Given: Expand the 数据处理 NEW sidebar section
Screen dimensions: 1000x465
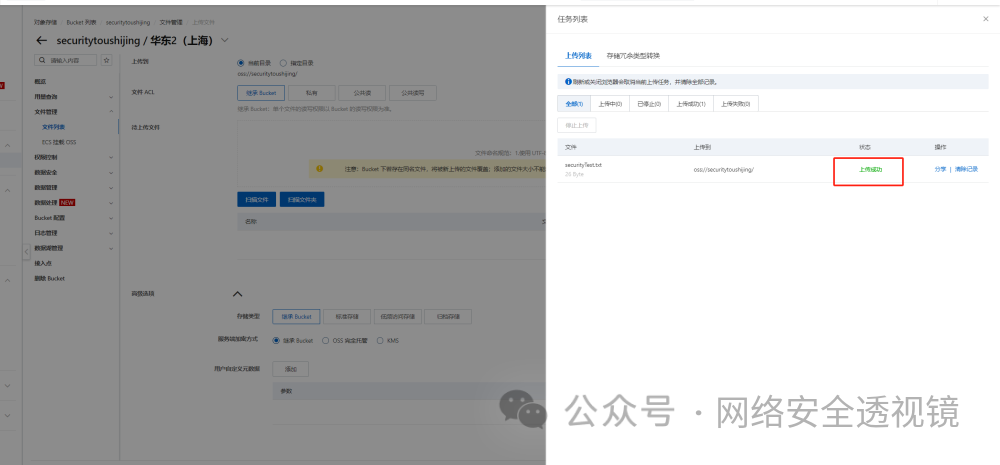Looking at the screenshot, I should (x=111, y=203).
